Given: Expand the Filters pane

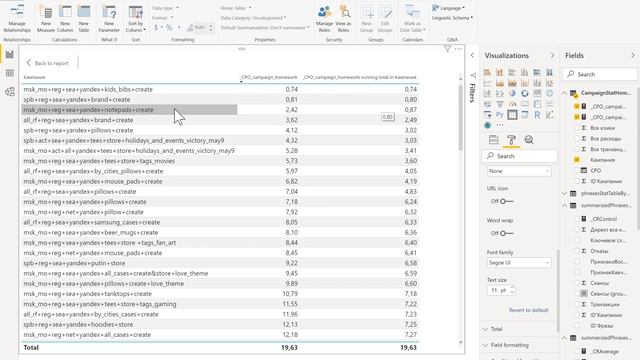Looking at the screenshot, I should click(472, 55).
